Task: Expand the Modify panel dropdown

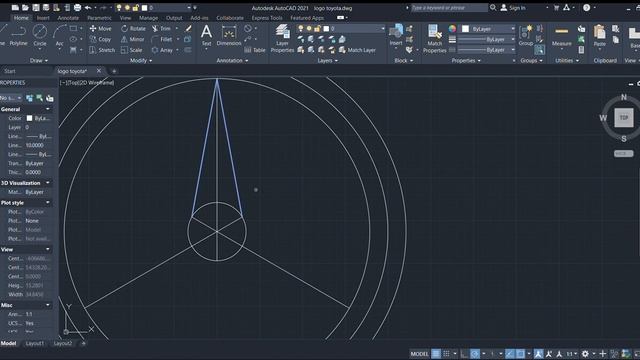Action: pyautogui.click(x=141, y=60)
